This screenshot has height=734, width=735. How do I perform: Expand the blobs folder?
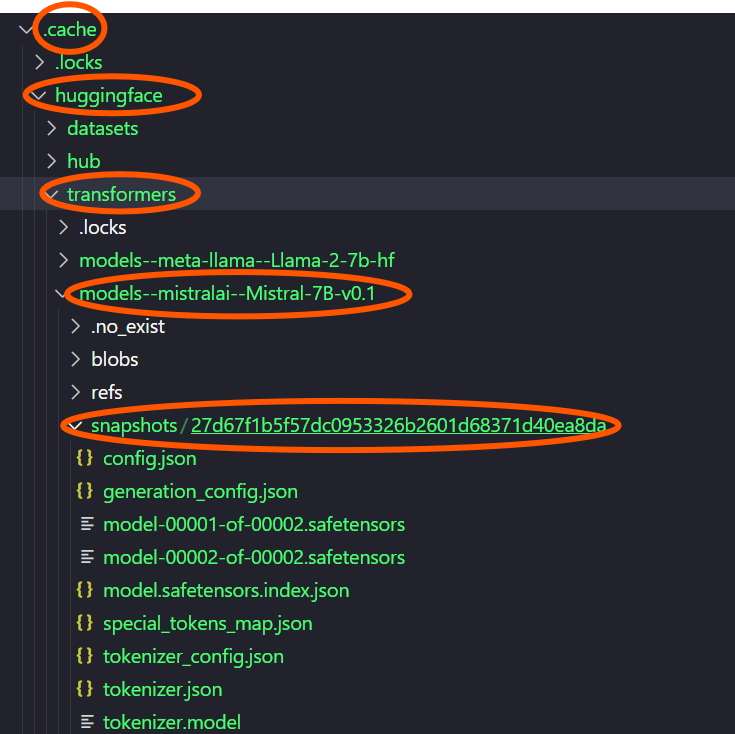coord(76,359)
